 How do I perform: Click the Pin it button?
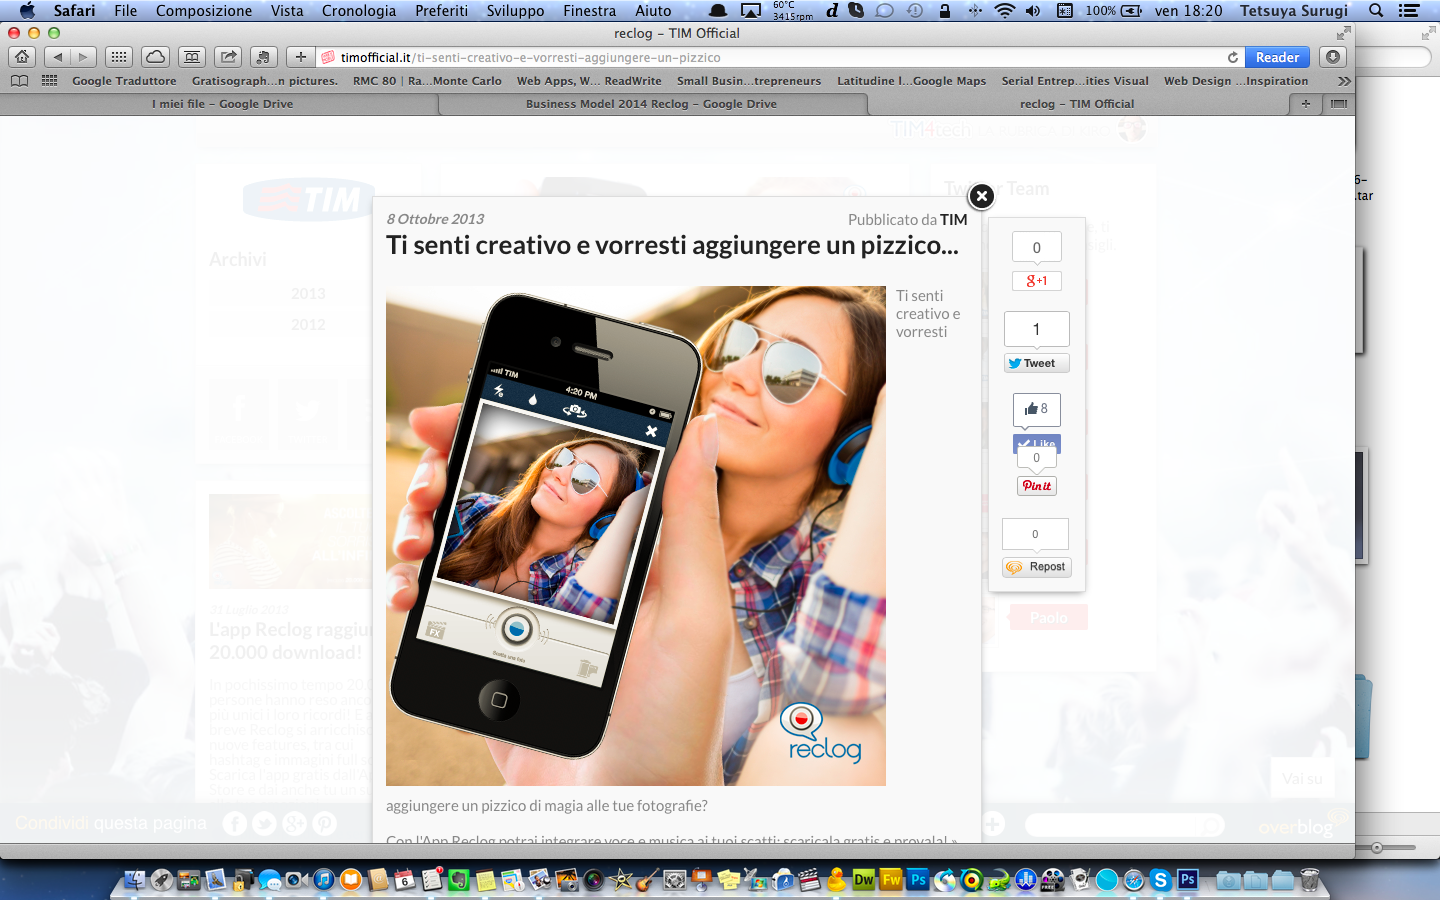tap(1037, 486)
